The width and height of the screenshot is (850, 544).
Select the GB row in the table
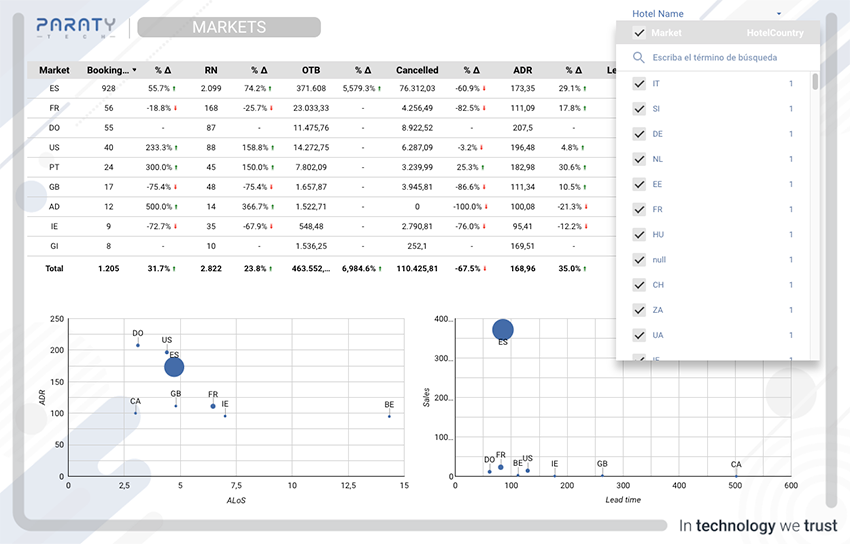coord(320,187)
